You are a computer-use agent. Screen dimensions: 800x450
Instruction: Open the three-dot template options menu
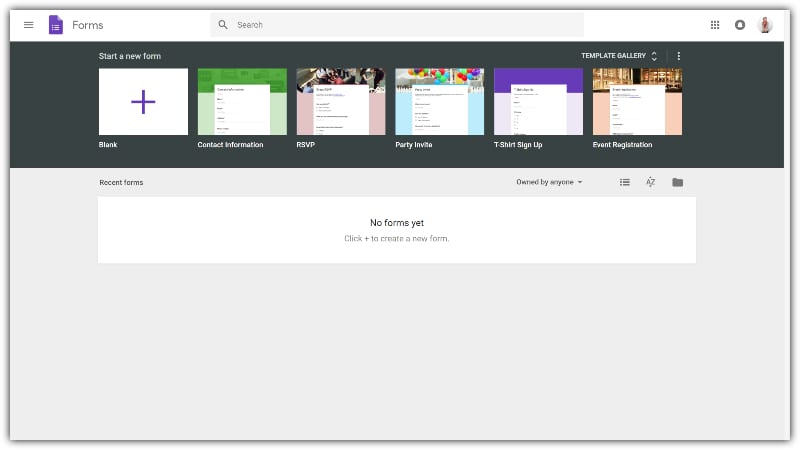click(x=679, y=56)
